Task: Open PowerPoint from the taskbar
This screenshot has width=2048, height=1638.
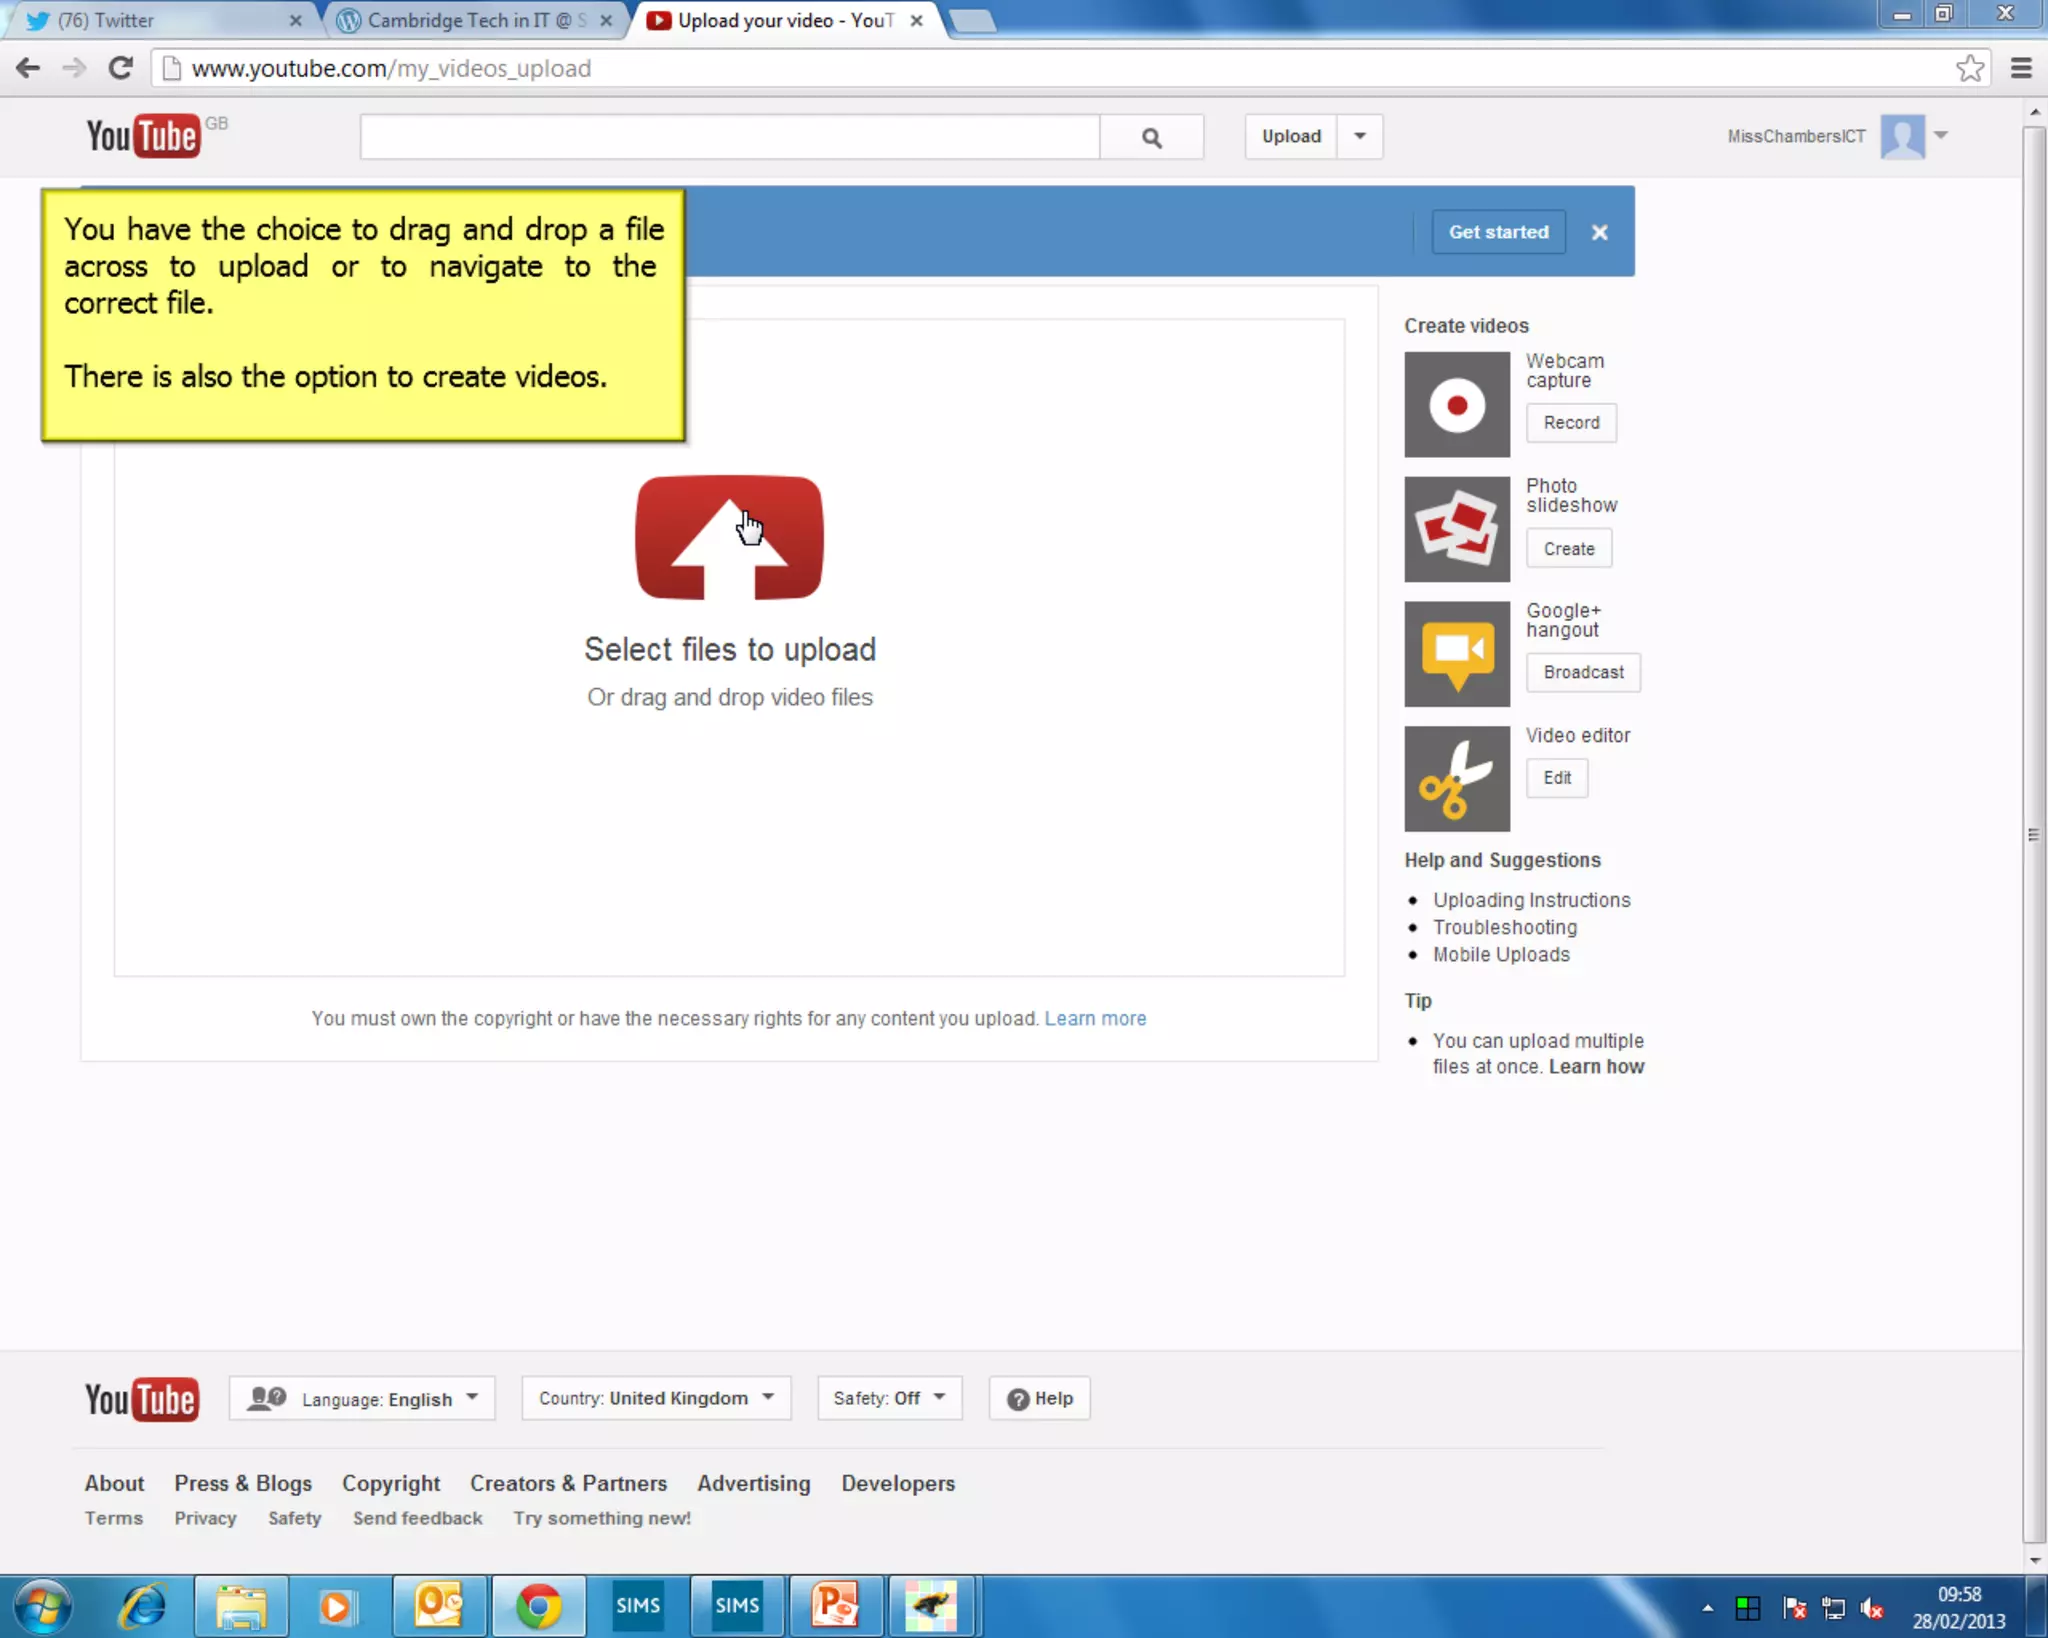Action: pyautogui.click(x=836, y=1606)
